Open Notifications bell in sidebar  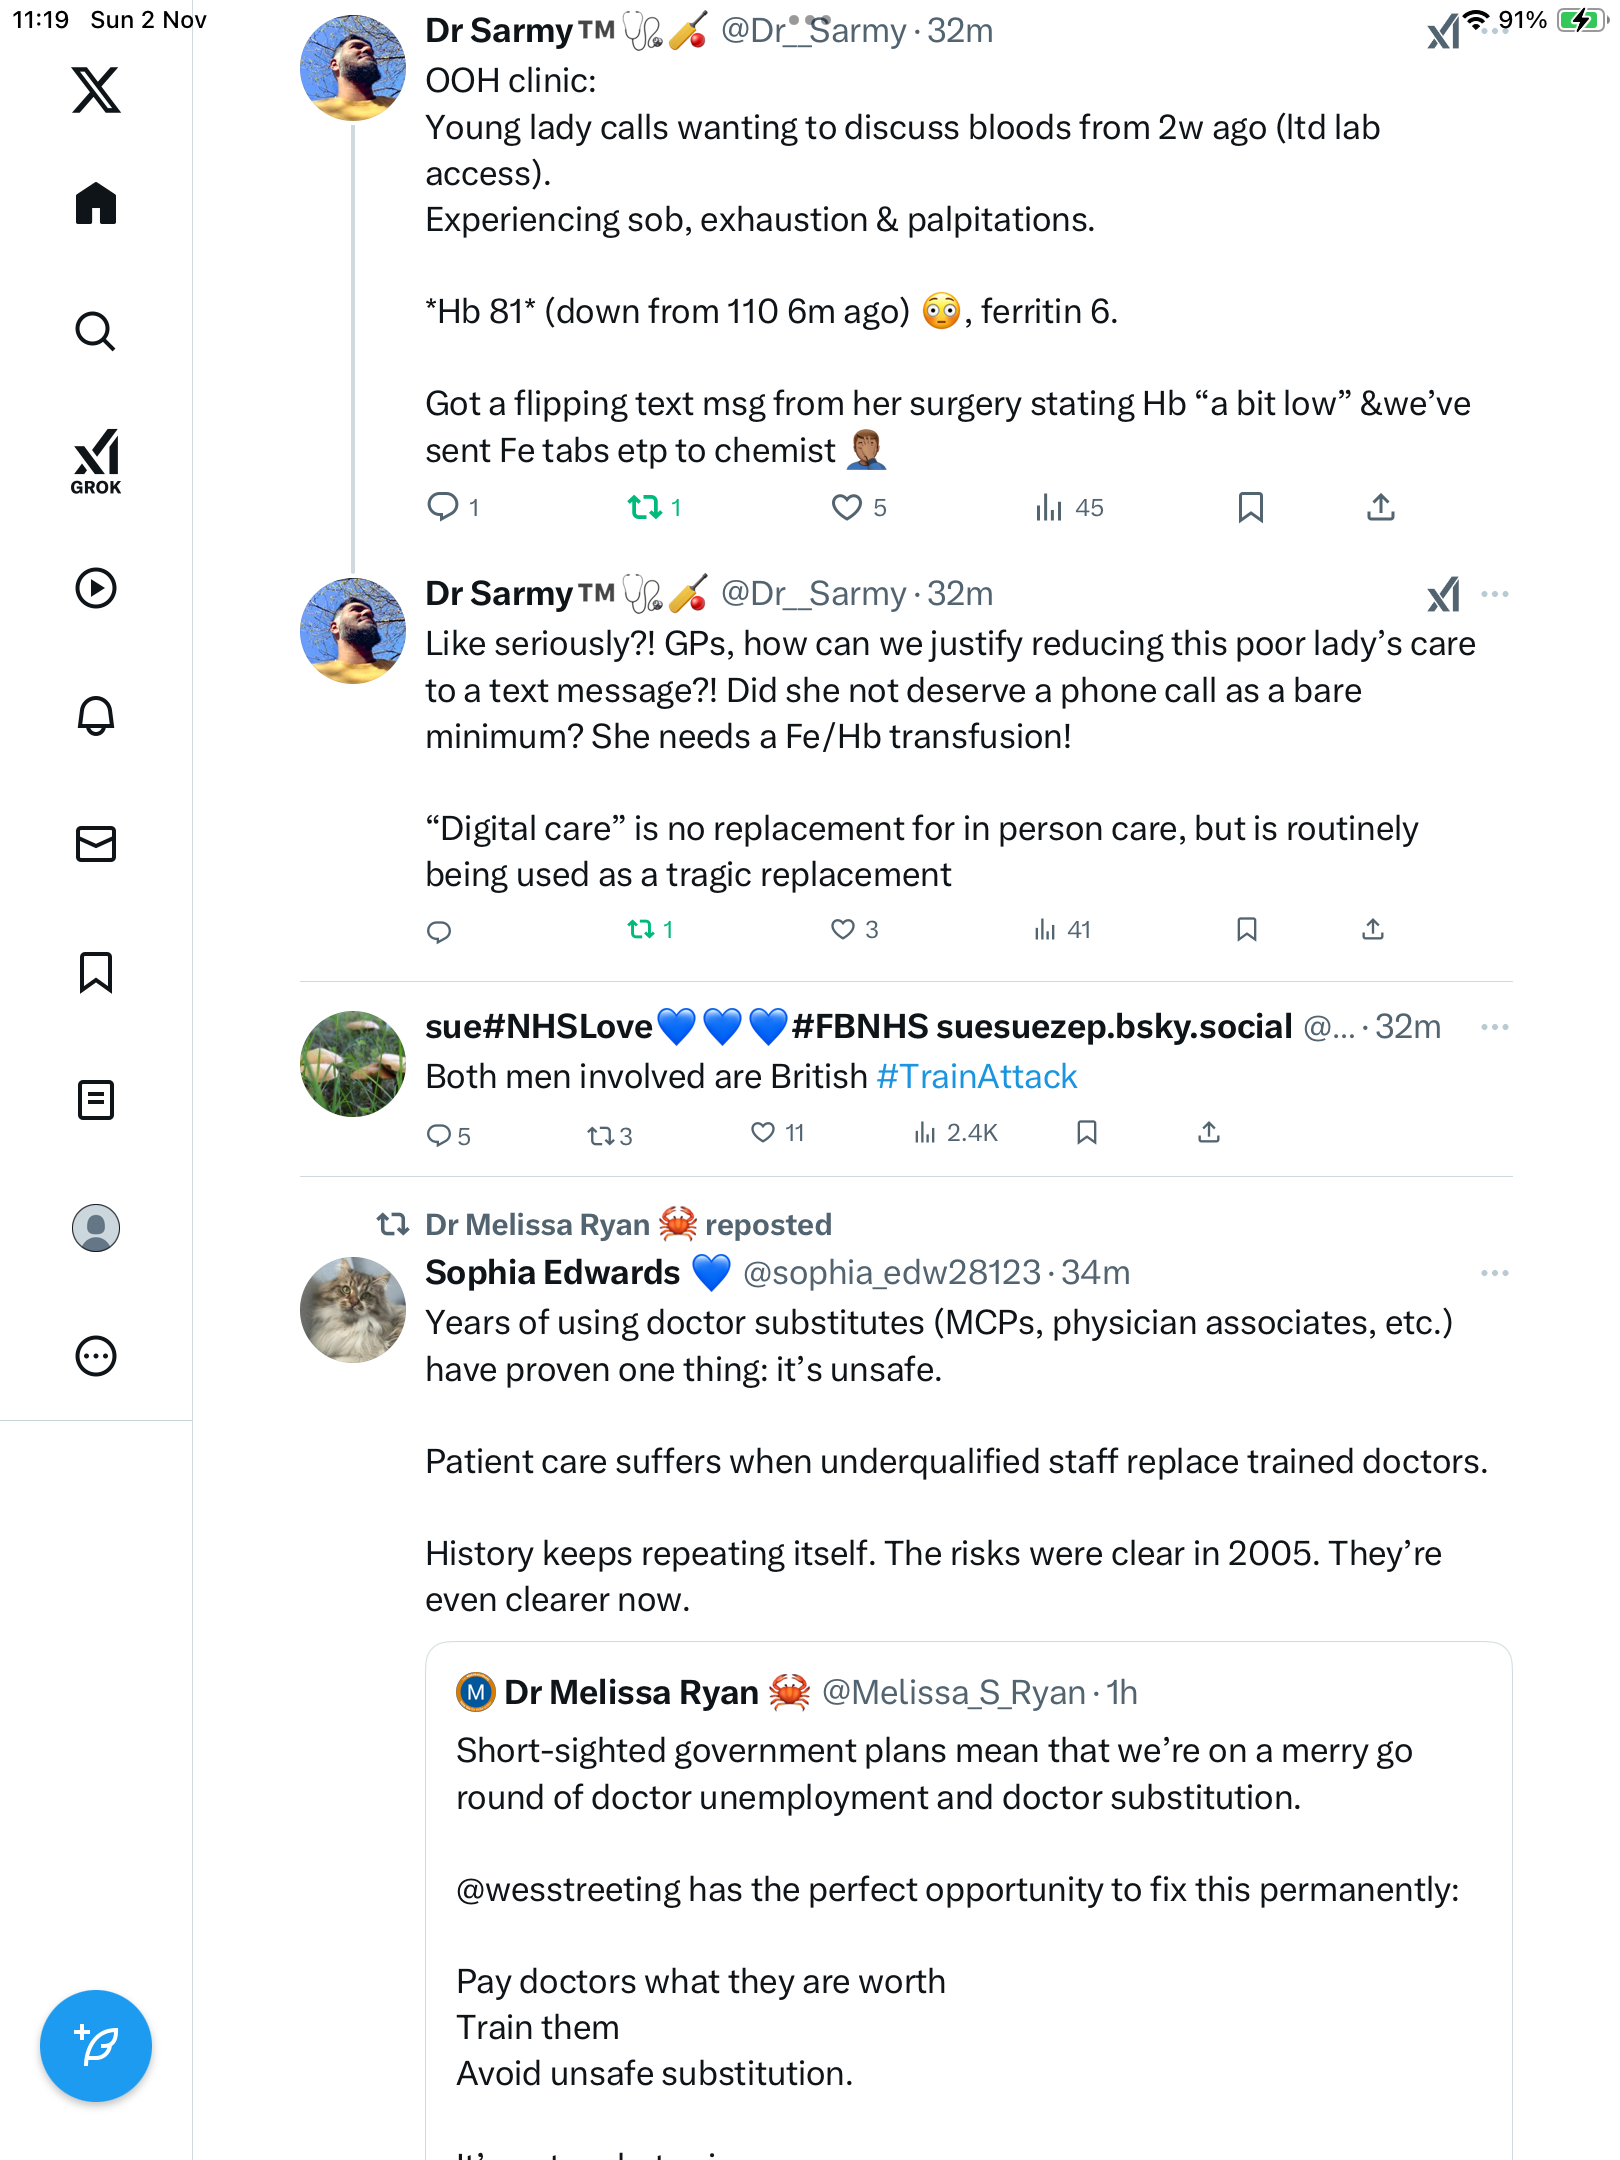pyautogui.click(x=96, y=716)
